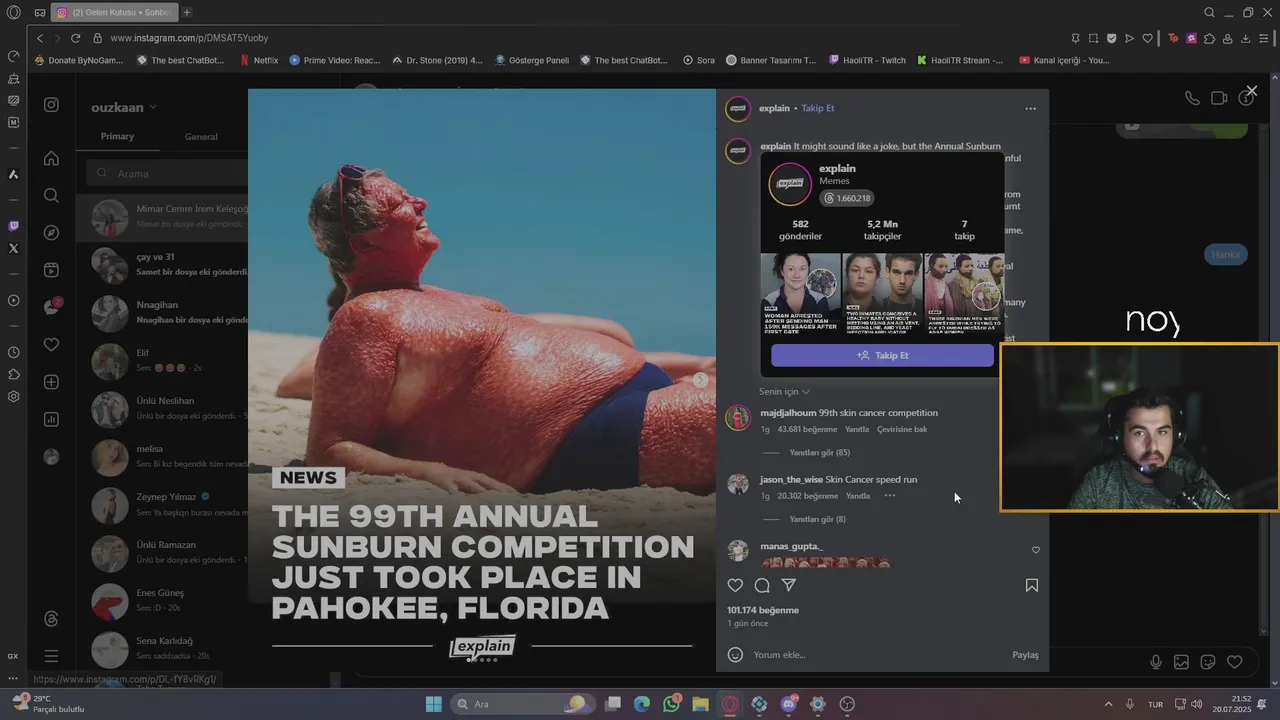Open like count 101.174 beğenme
The height and width of the screenshot is (720, 1280).
pyautogui.click(x=763, y=610)
